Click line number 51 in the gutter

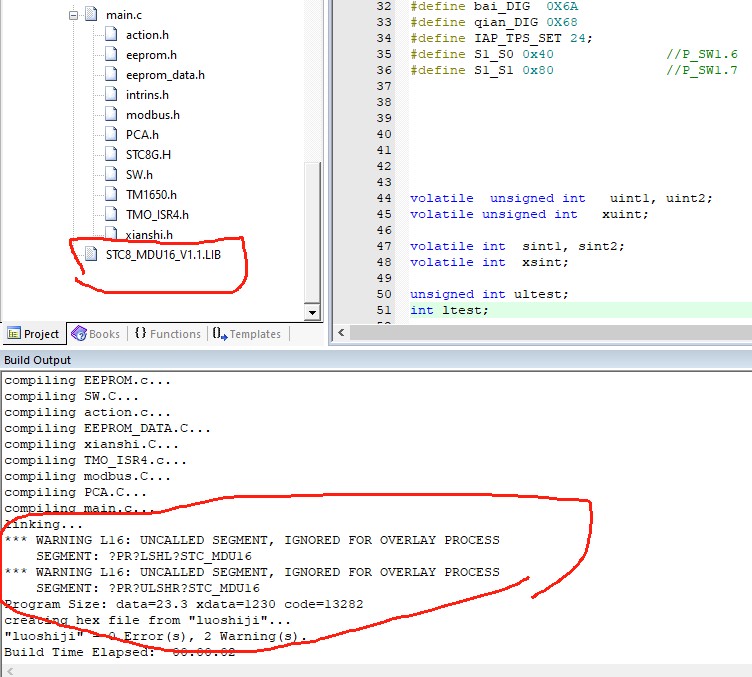click(x=384, y=310)
